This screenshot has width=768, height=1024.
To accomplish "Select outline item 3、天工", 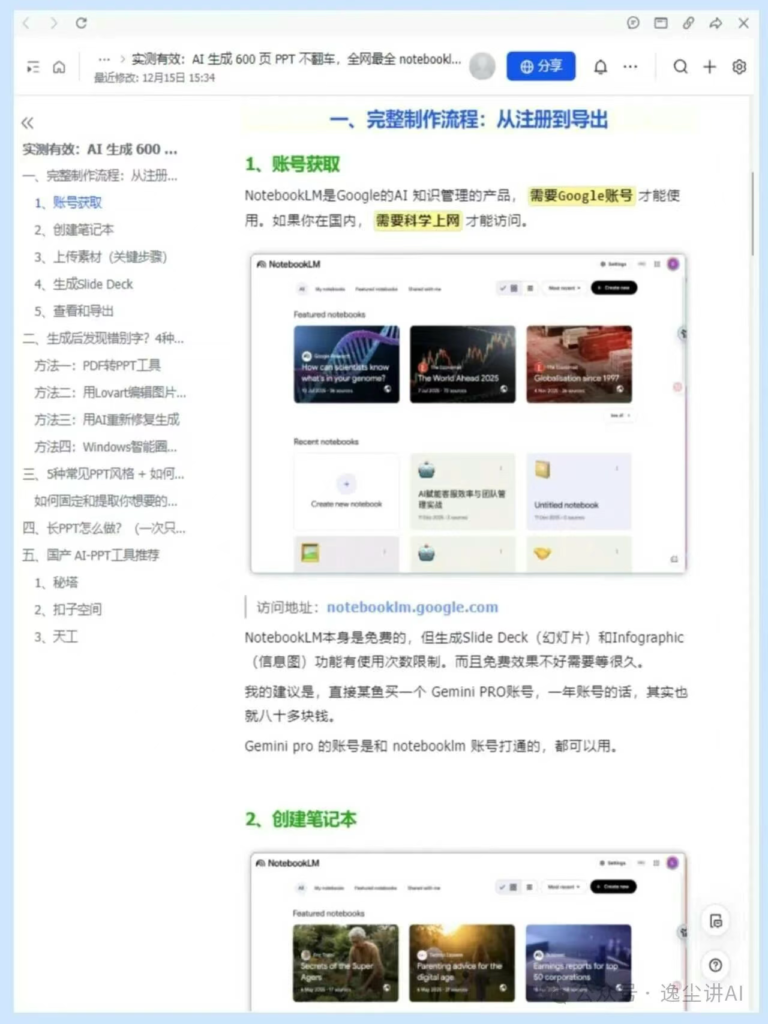I will [56, 637].
